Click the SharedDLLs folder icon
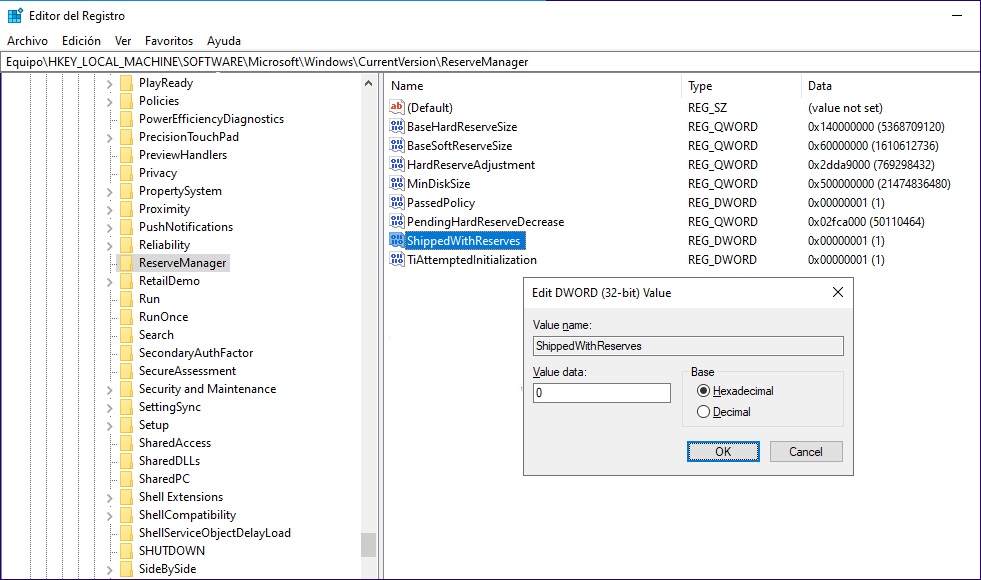The height and width of the screenshot is (580, 981). (126, 461)
